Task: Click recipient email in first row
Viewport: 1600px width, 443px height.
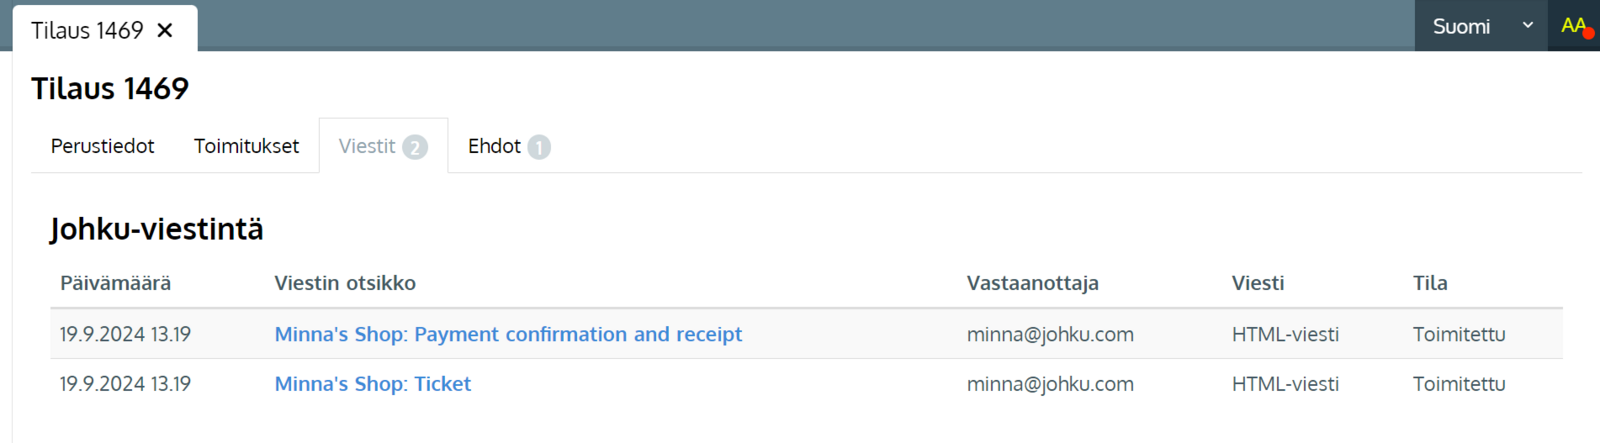Action: (x=1050, y=334)
